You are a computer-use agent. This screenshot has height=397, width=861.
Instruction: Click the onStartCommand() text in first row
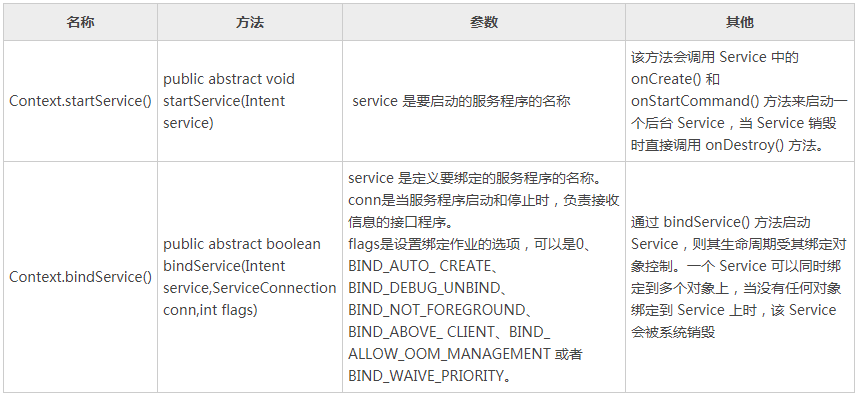[687, 101]
